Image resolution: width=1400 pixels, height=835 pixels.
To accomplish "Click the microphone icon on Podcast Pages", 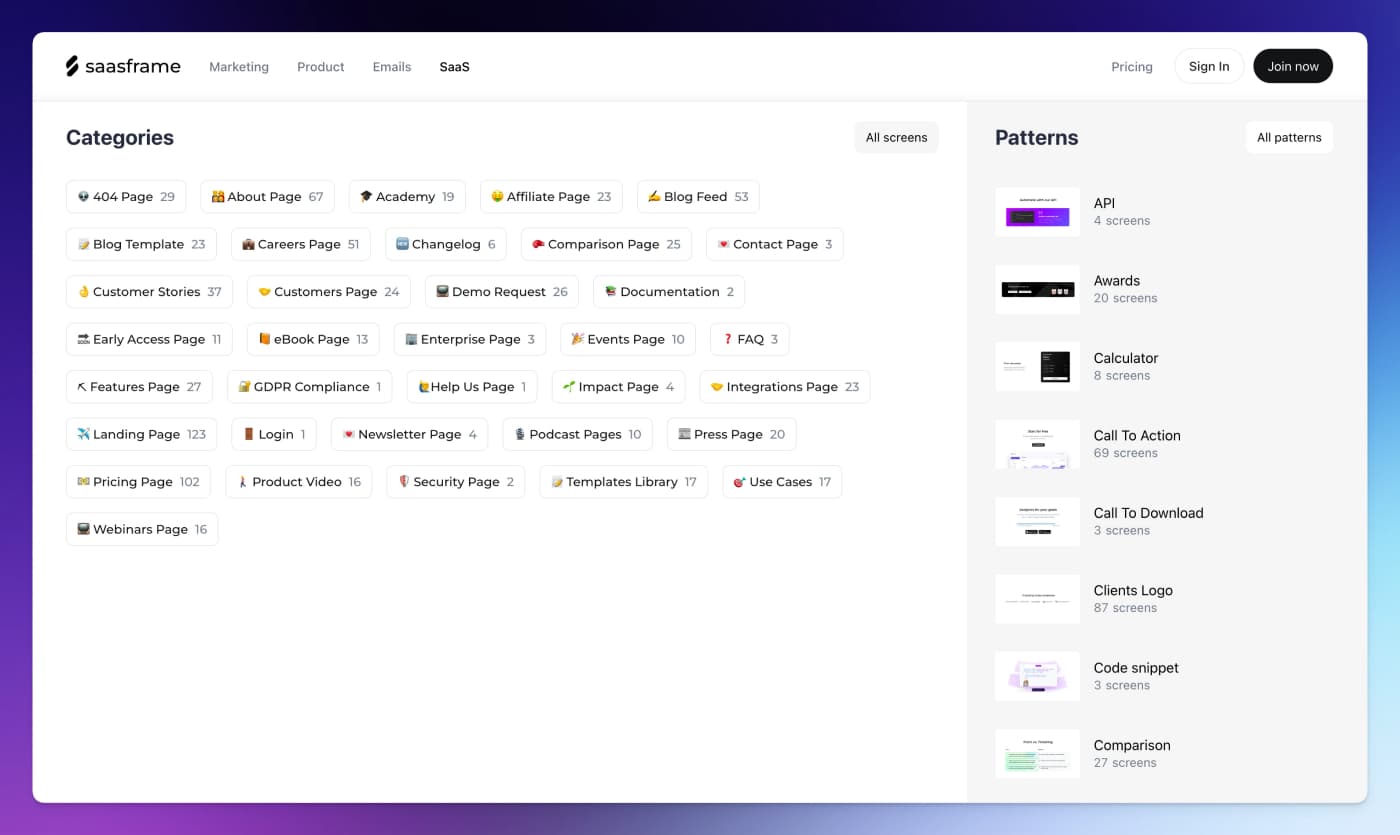I will 519,435.
